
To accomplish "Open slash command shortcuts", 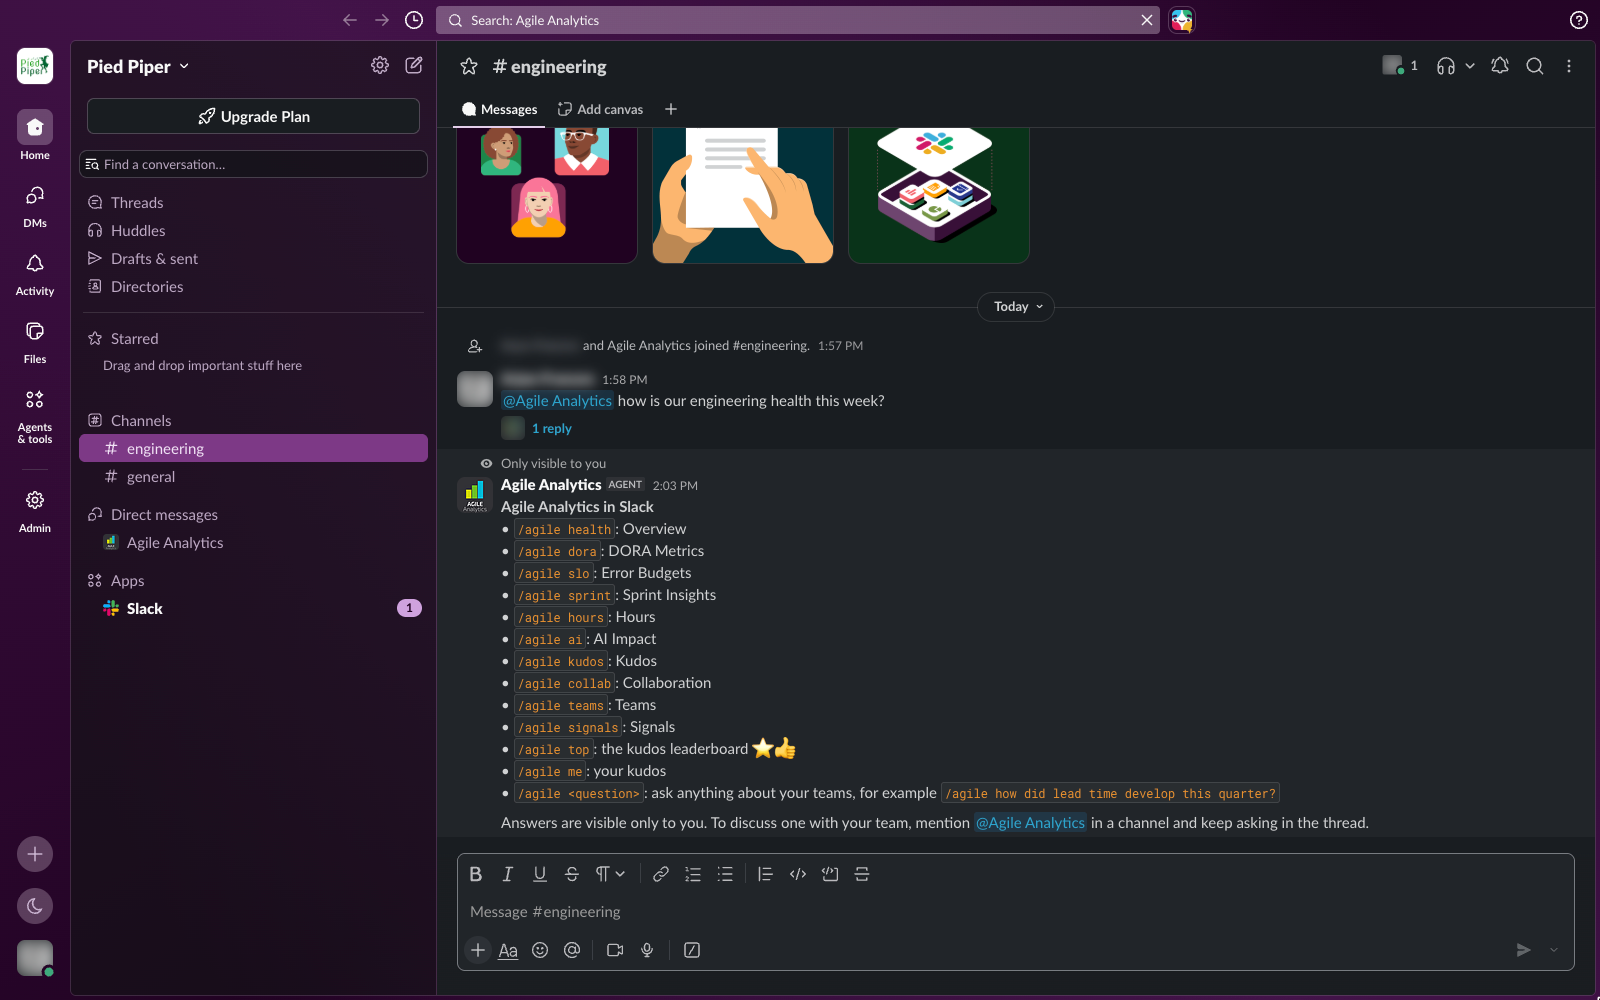I will point(692,950).
